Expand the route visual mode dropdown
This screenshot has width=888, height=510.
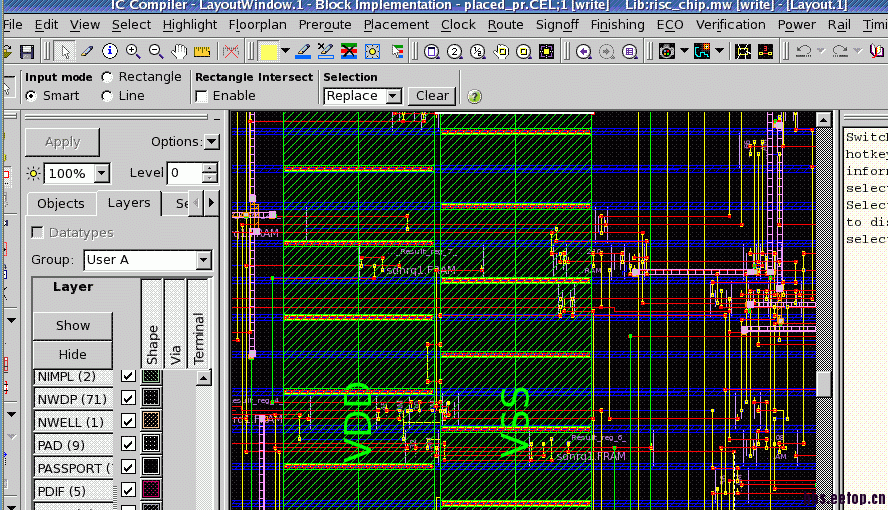coord(719,52)
